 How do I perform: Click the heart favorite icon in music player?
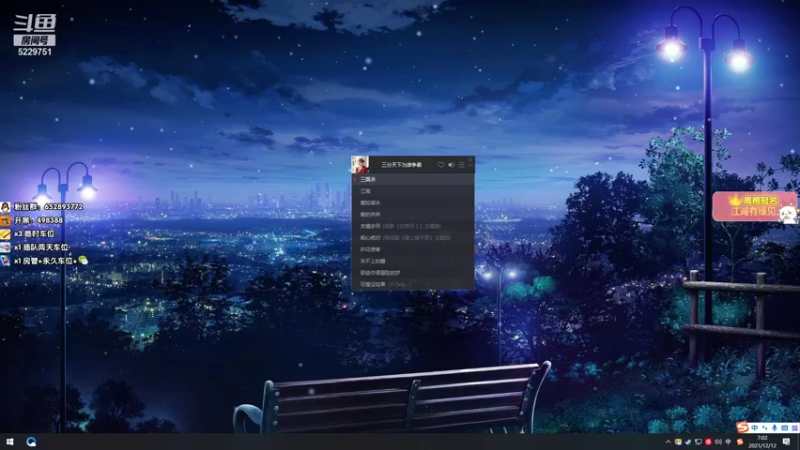[x=441, y=165]
